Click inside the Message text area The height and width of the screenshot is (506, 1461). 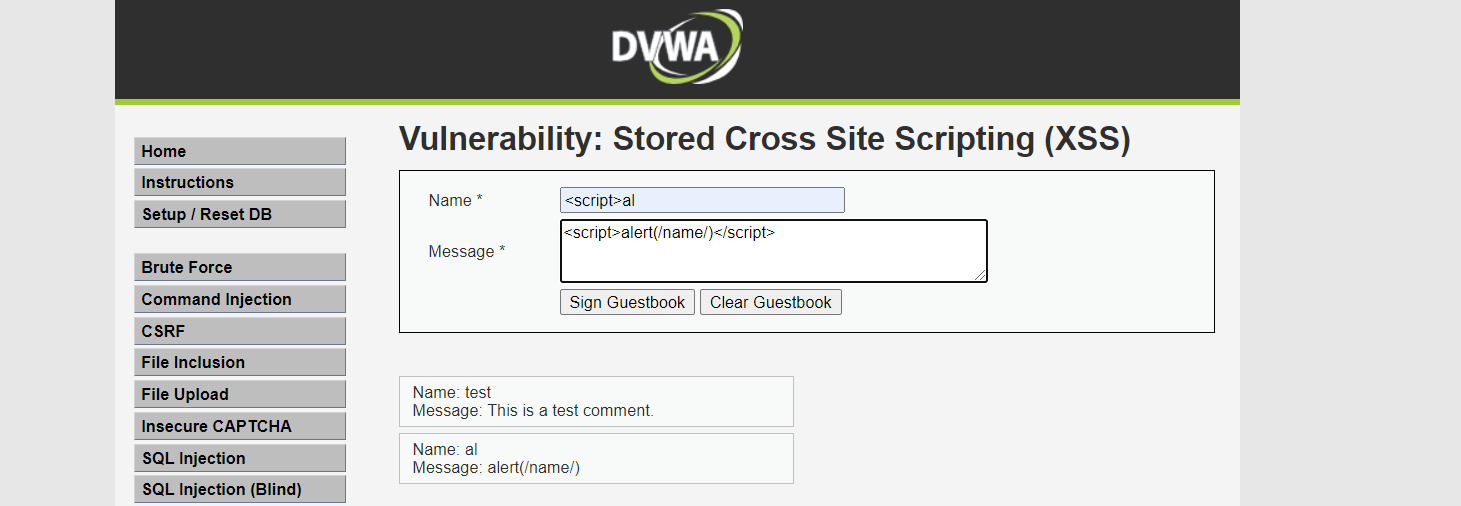(x=773, y=252)
